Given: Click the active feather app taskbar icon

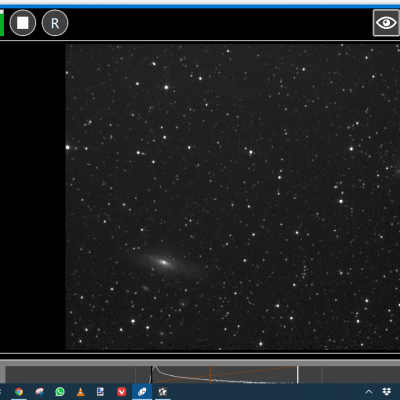Looking at the screenshot, I should [142, 392].
